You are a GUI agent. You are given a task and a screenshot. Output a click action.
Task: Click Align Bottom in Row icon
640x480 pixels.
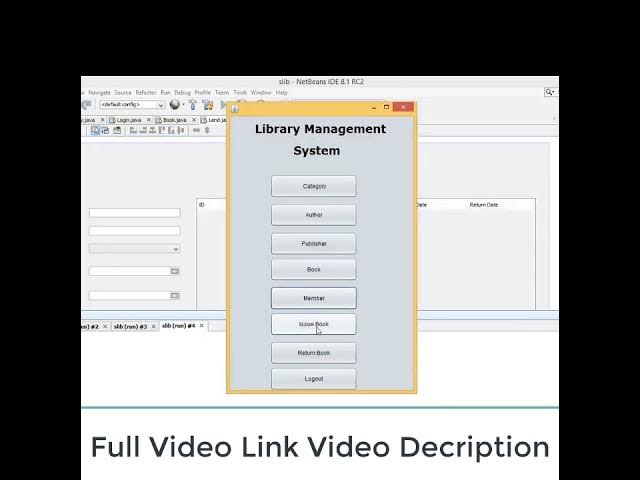coord(171,131)
